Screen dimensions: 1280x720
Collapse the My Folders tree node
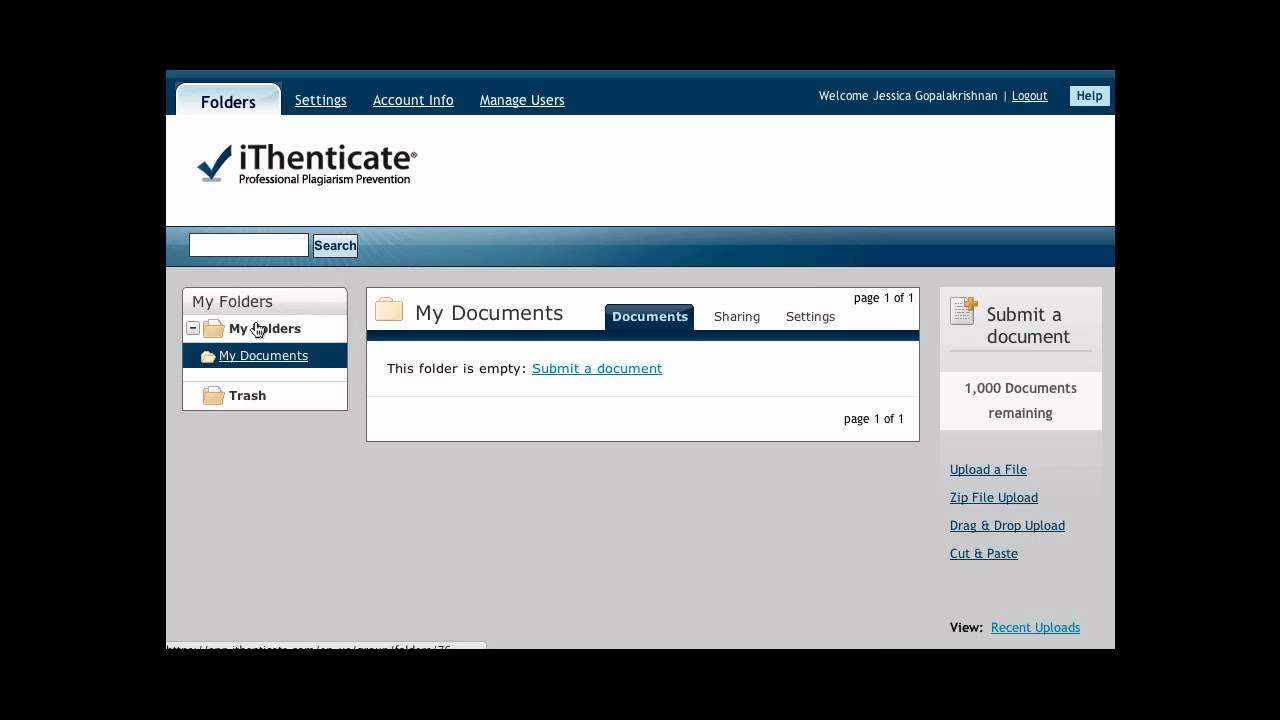click(x=193, y=328)
